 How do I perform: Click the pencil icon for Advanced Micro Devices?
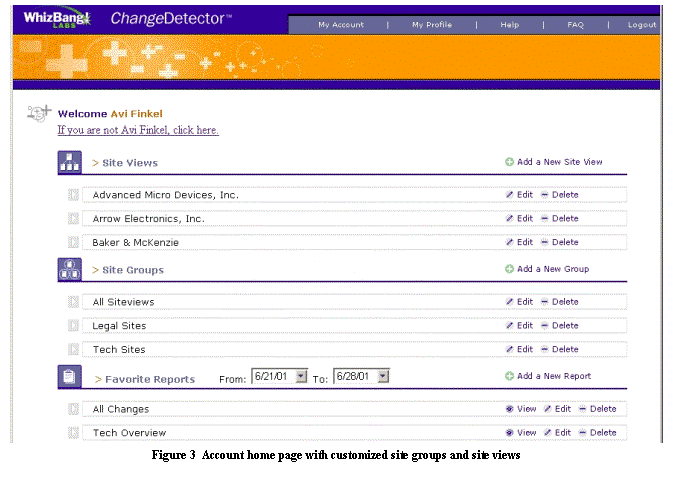[509, 195]
